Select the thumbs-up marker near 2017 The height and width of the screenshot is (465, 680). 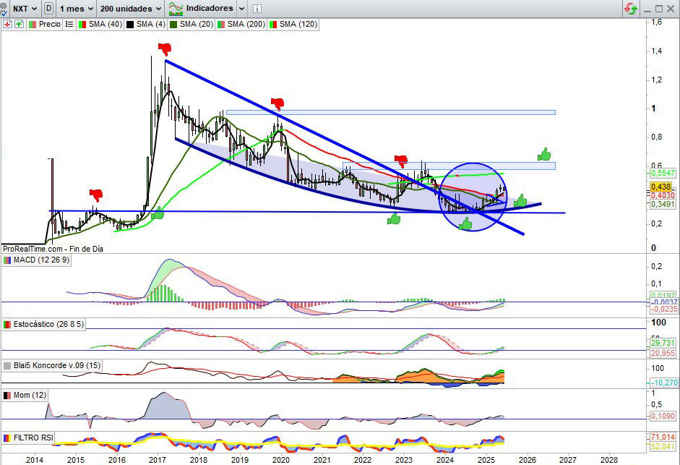click(x=157, y=213)
